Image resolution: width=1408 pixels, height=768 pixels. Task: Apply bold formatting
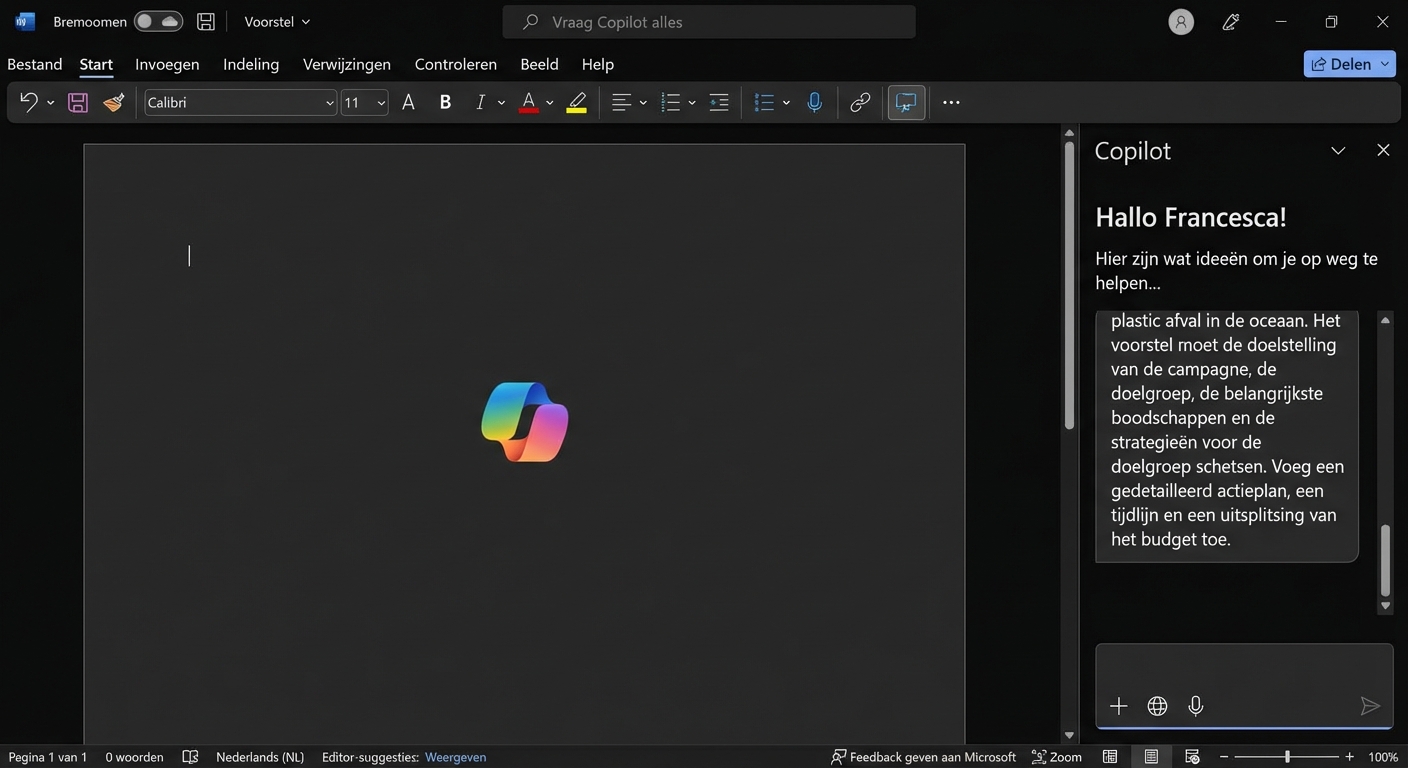[445, 102]
